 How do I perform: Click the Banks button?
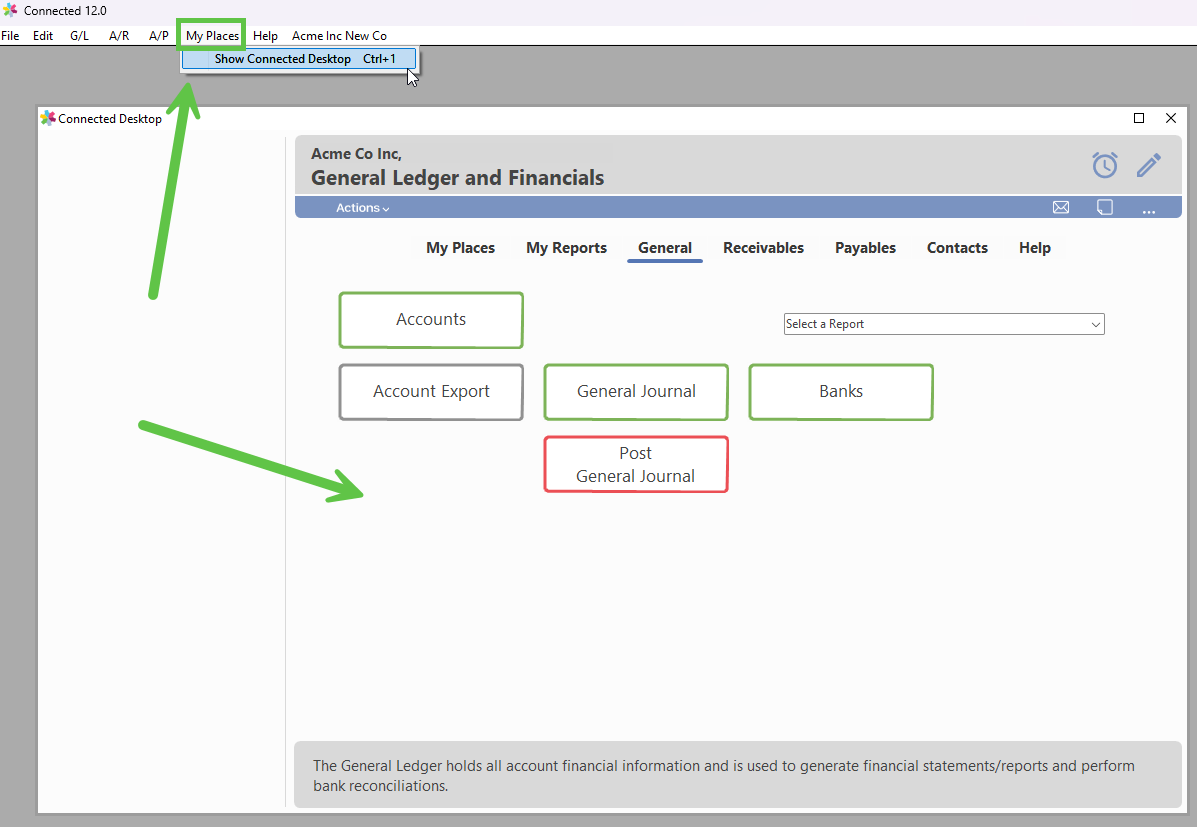[x=841, y=392]
